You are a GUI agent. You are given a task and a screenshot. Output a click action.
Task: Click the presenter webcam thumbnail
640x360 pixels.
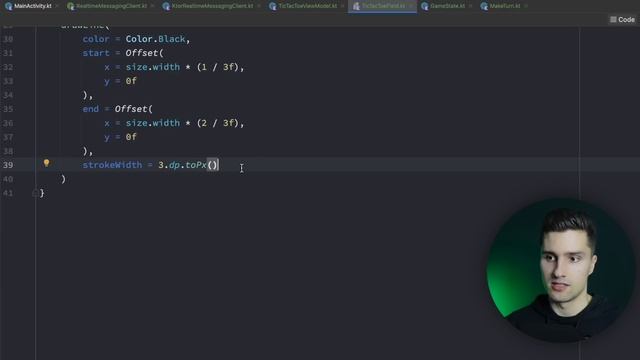(x=561, y=271)
